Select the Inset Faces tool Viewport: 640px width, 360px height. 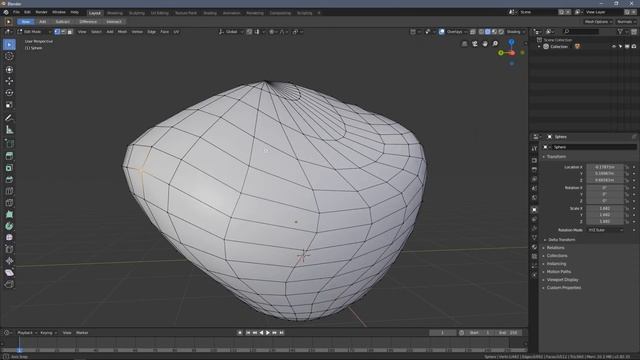click(x=9, y=168)
